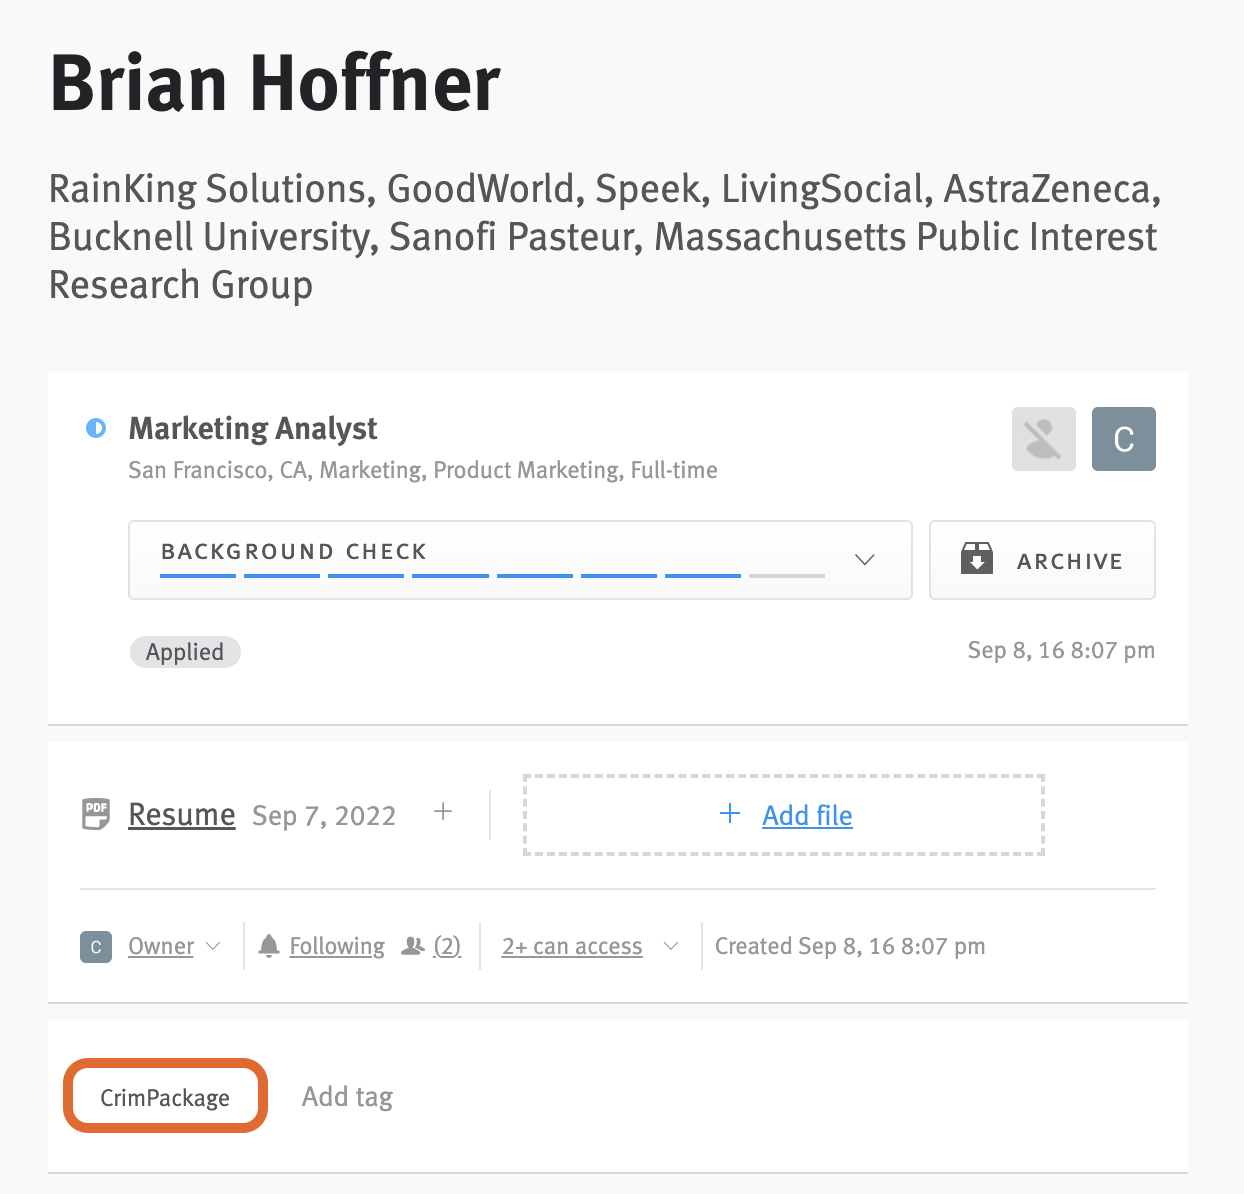Click the small C owner avatar
Viewport: 1244px width, 1194px height.
click(96, 947)
